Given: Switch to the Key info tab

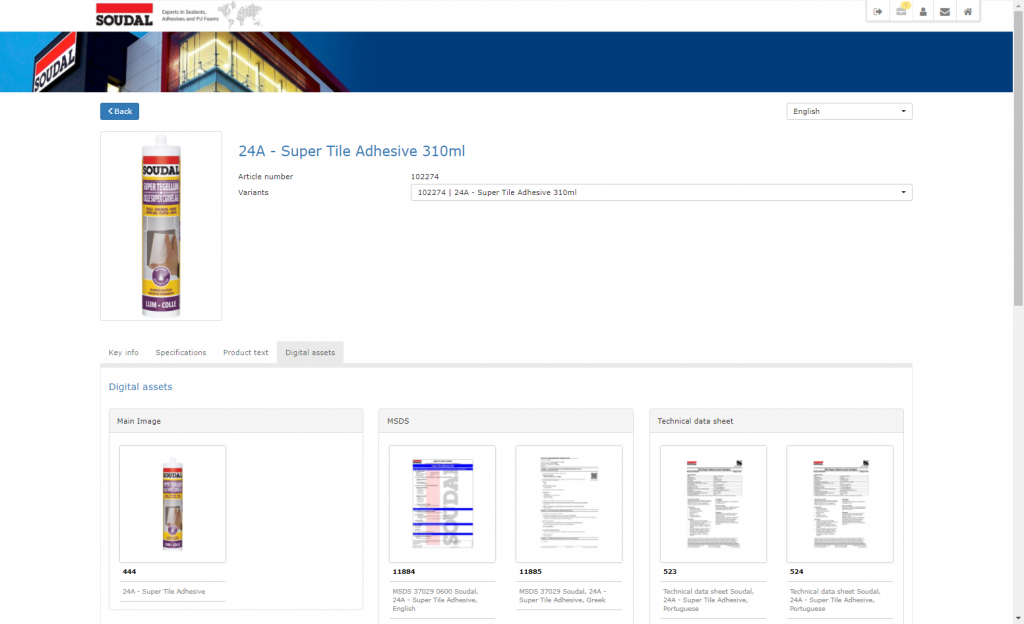Looking at the screenshot, I should pyautogui.click(x=124, y=353).
